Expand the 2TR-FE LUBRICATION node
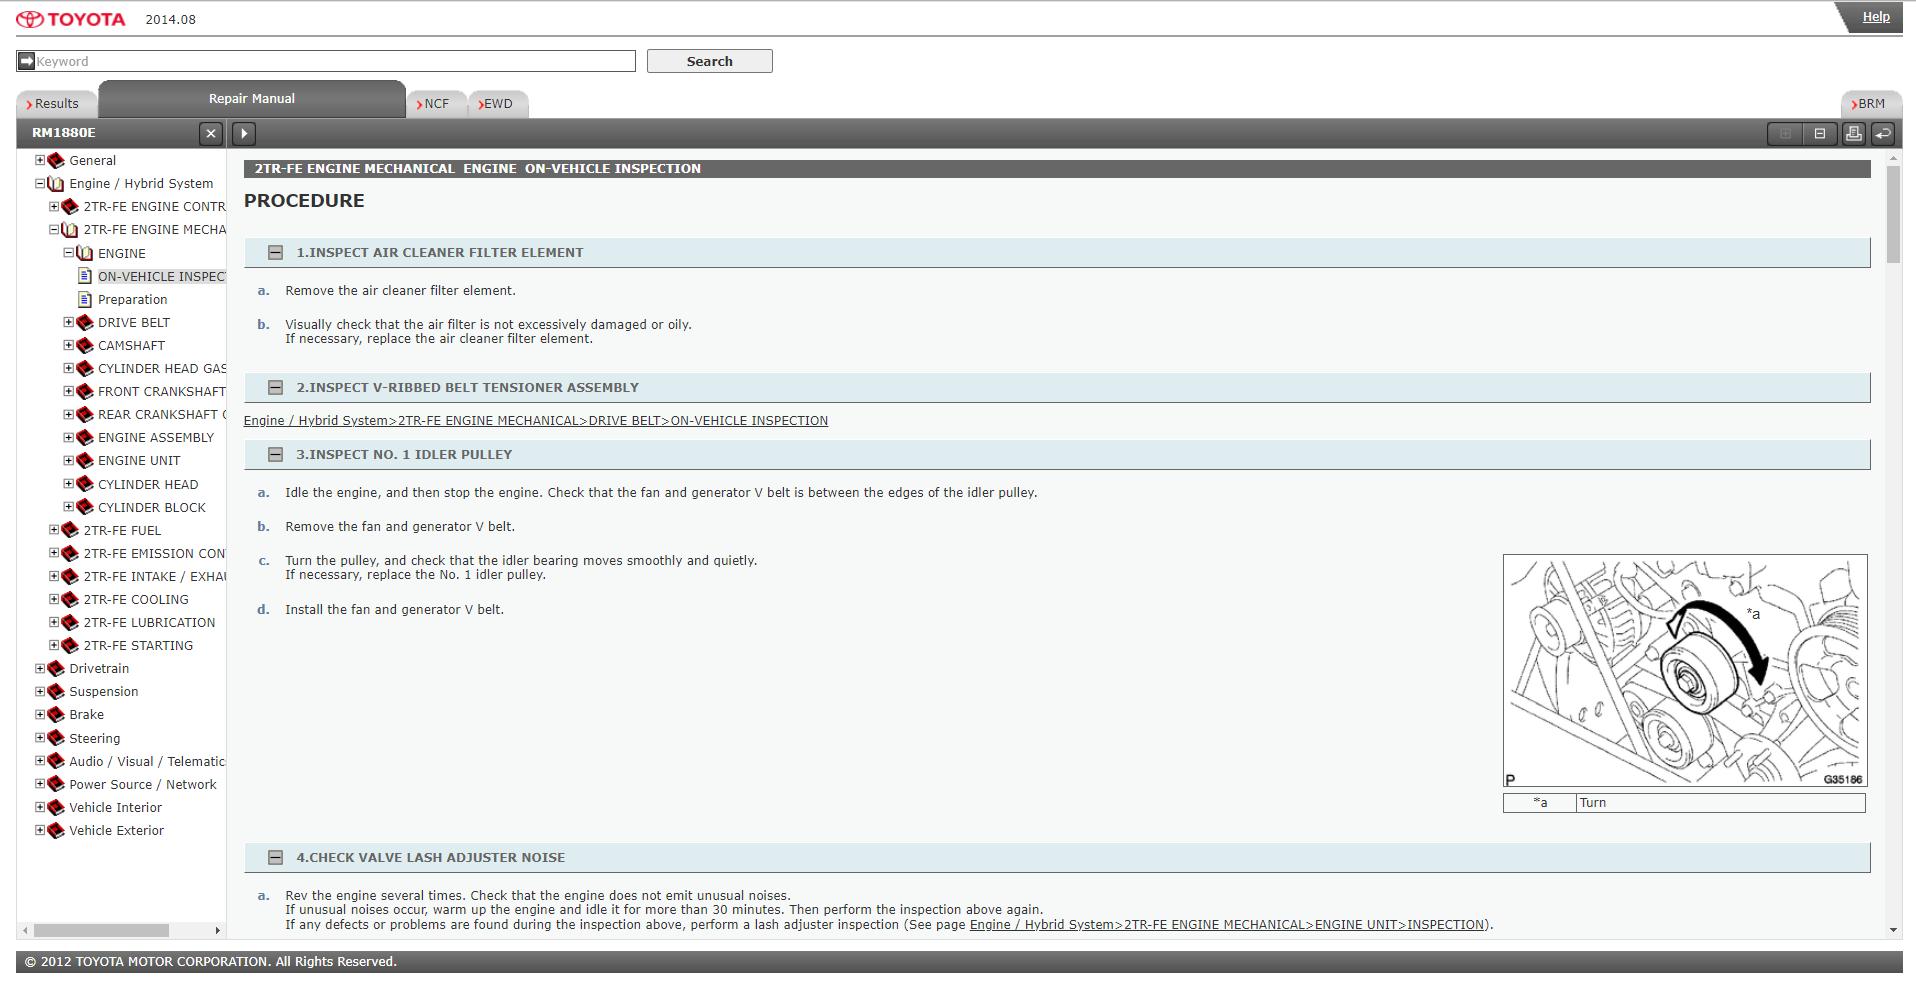 coord(54,622)
